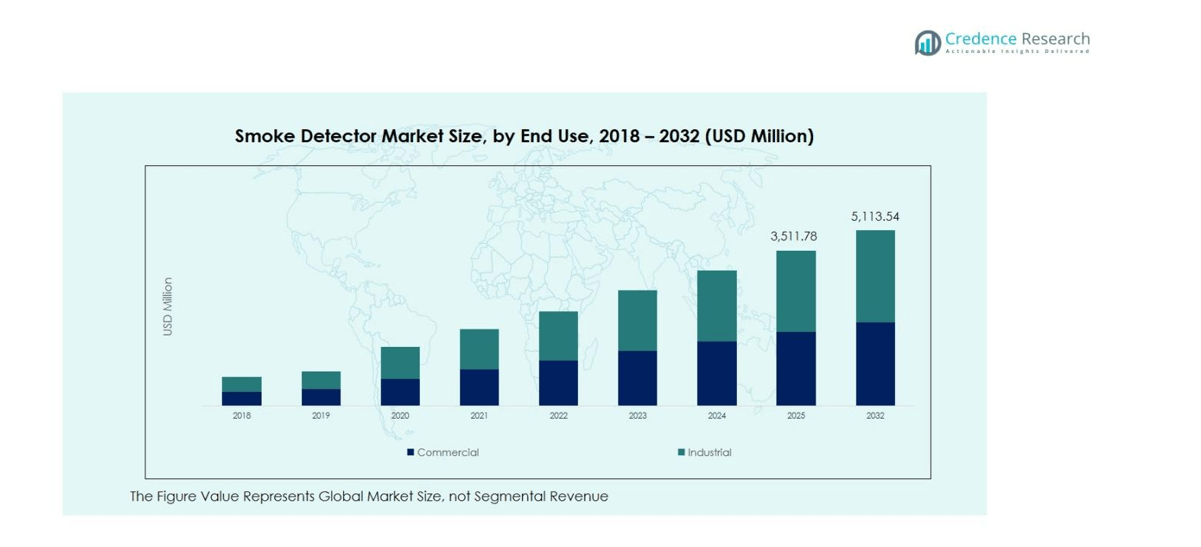Click the Industrial segment of the 2032 bar

pos(875,276)
